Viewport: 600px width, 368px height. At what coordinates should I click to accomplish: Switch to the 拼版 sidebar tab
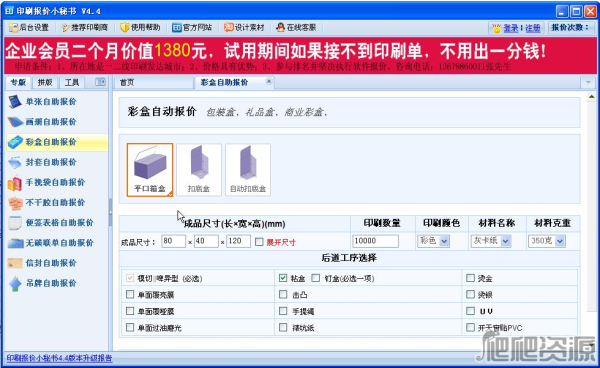point(45,82)
